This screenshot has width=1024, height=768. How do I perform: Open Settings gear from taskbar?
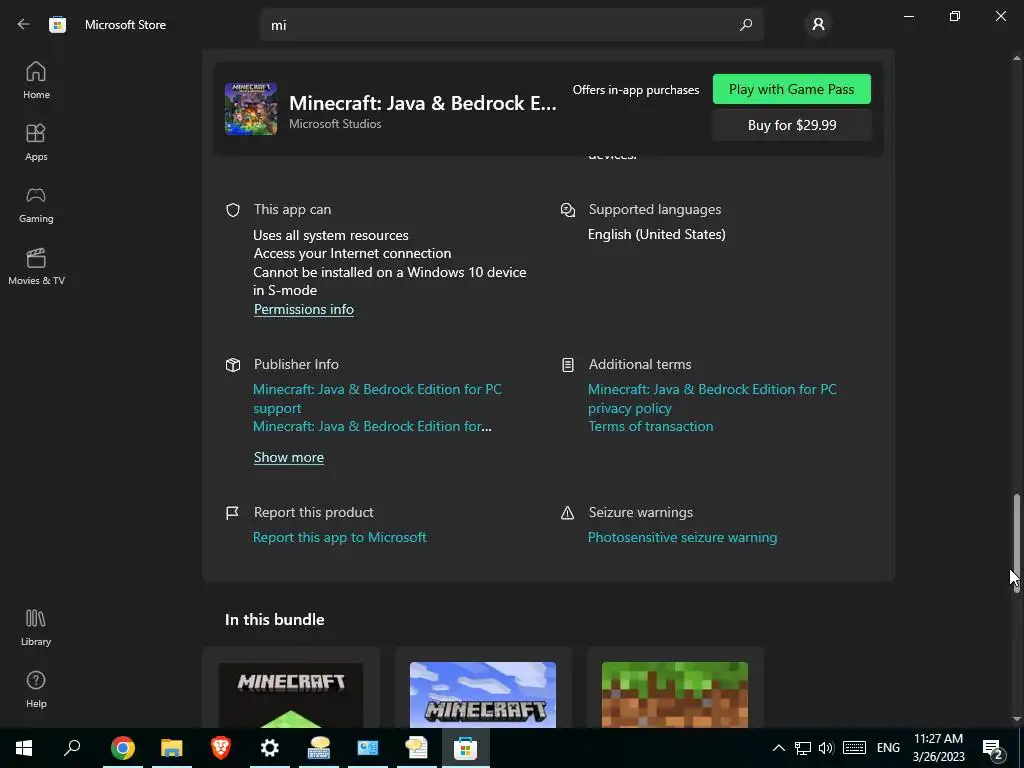270,748
